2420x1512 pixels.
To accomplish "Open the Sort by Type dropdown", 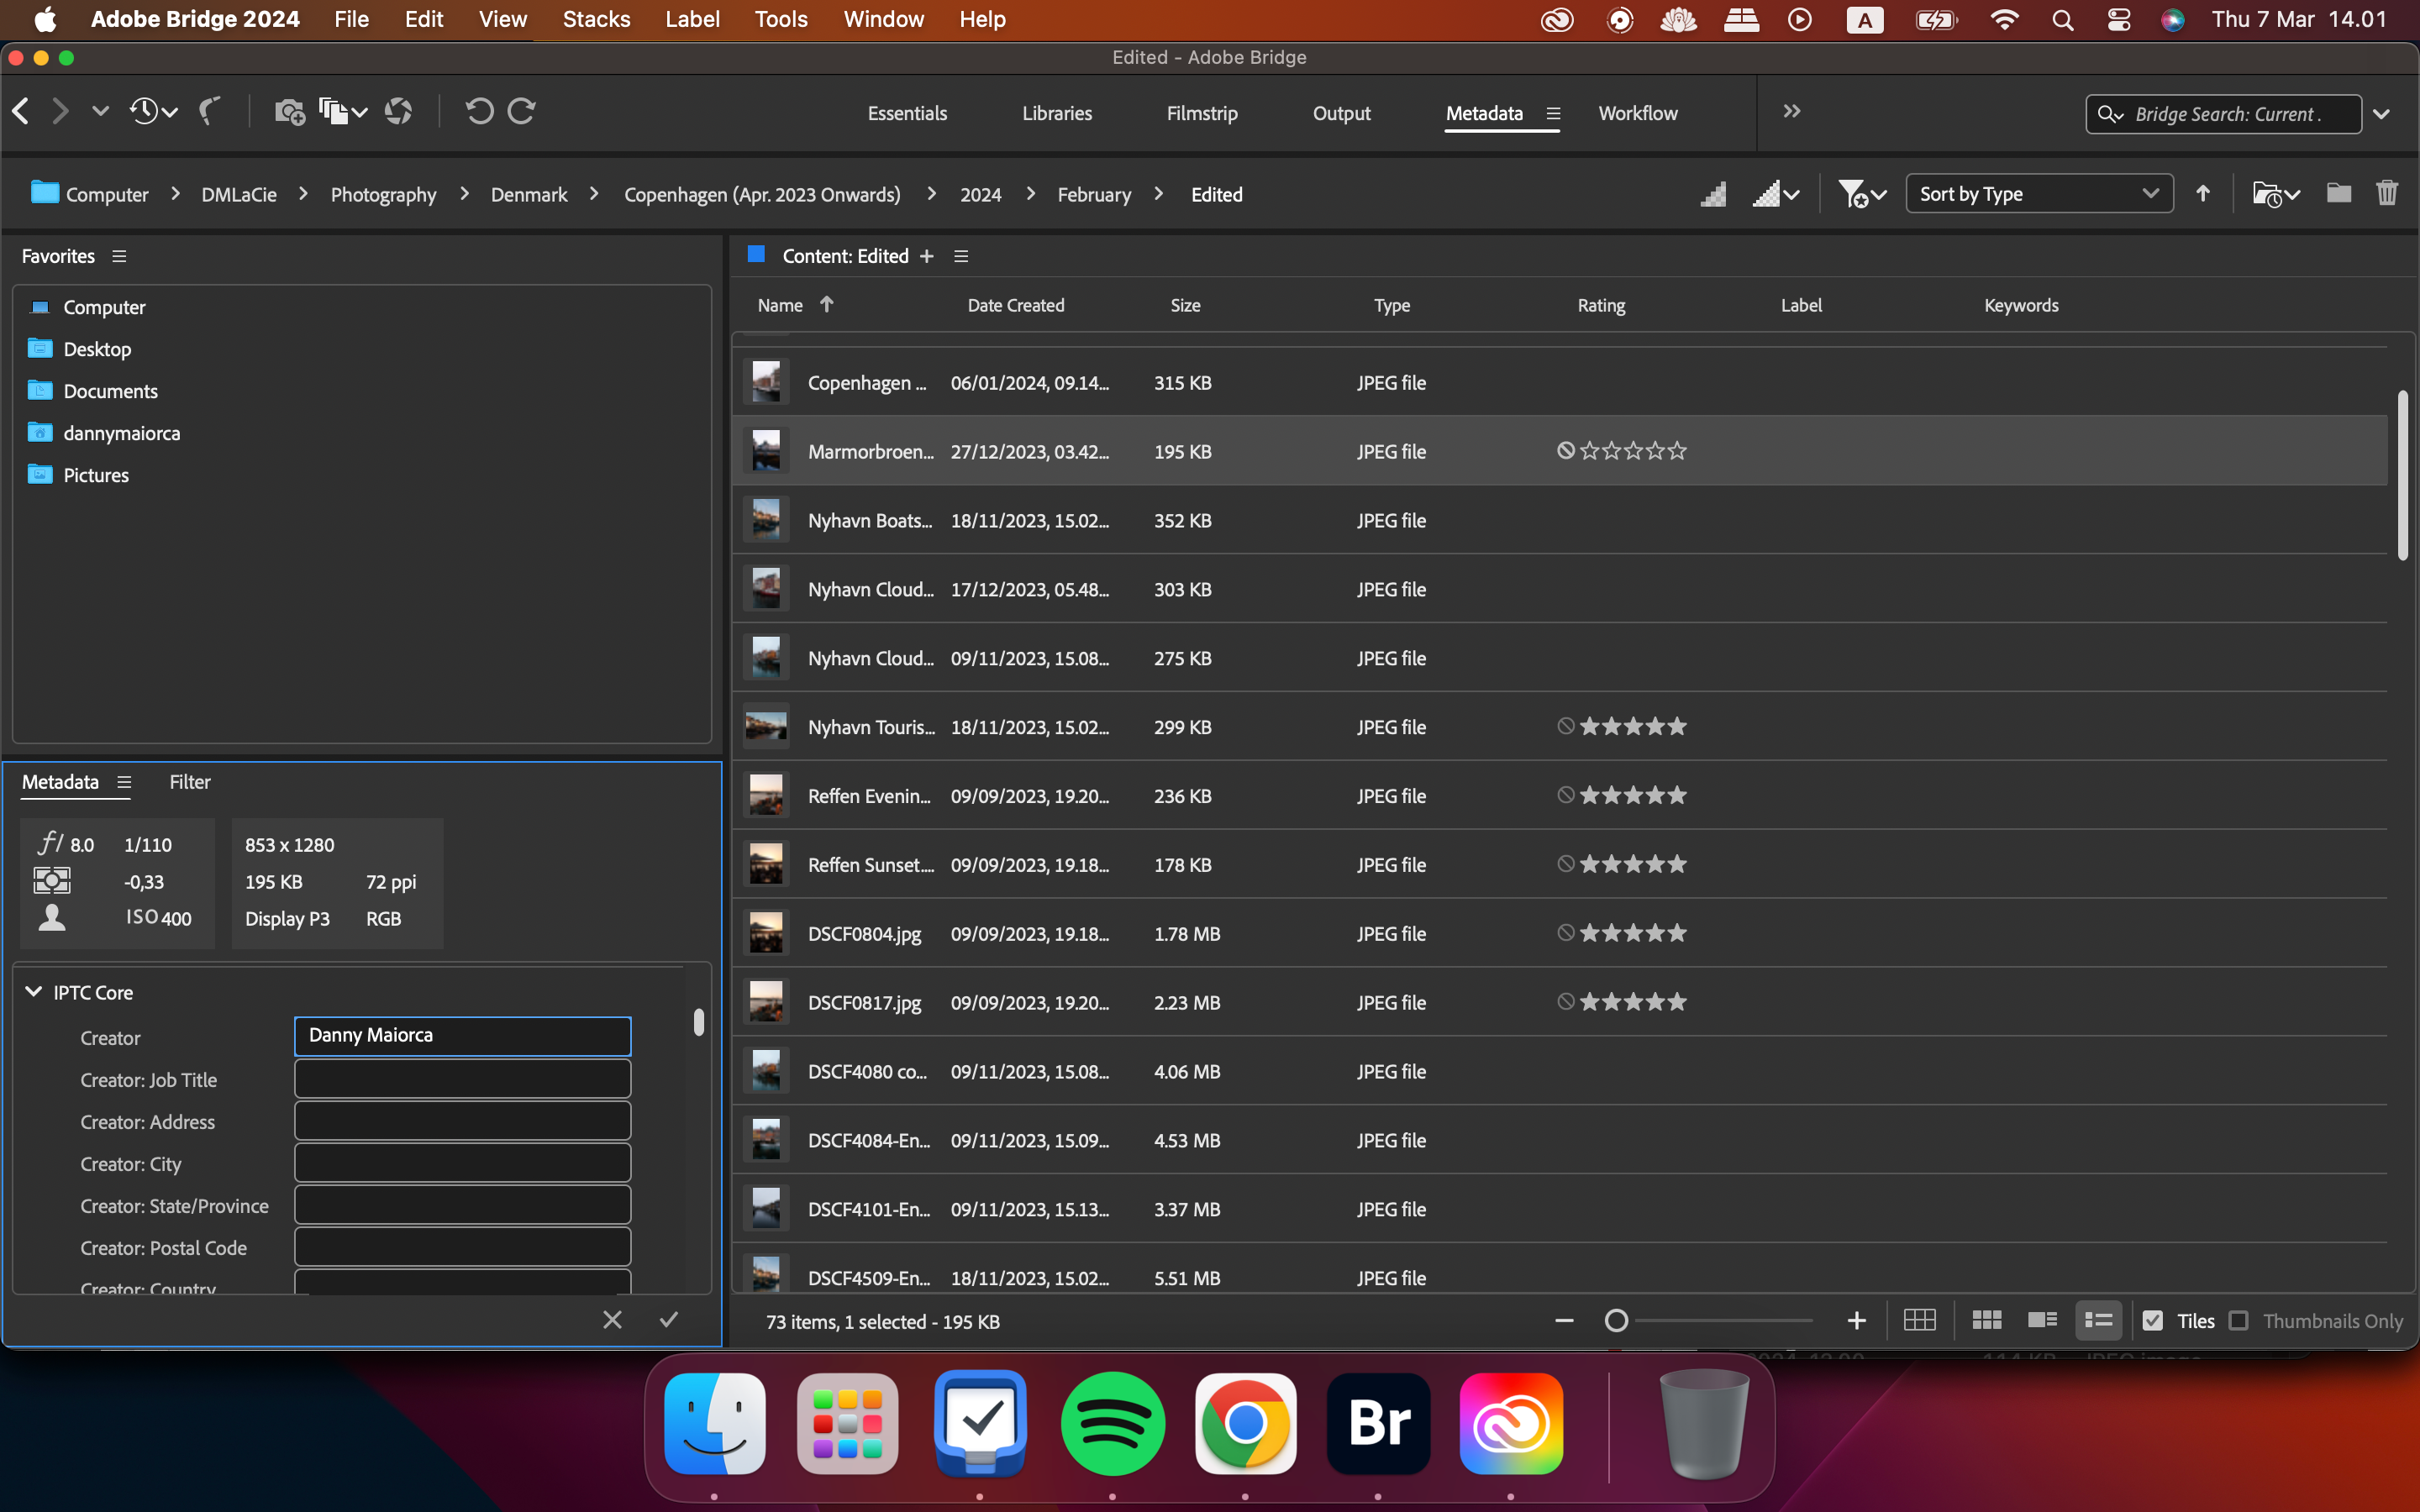I will point(2038,193).
